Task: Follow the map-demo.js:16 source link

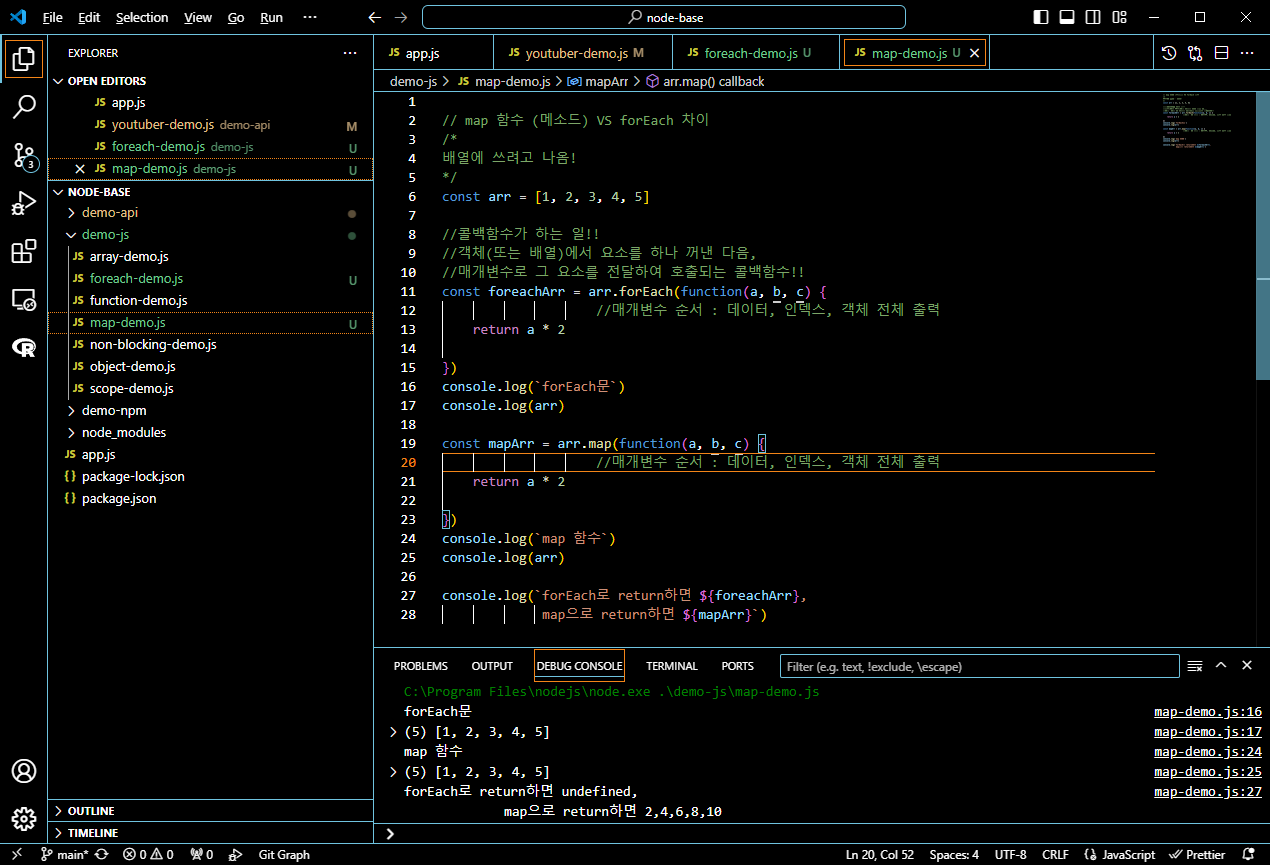Action: (1208, 713)
